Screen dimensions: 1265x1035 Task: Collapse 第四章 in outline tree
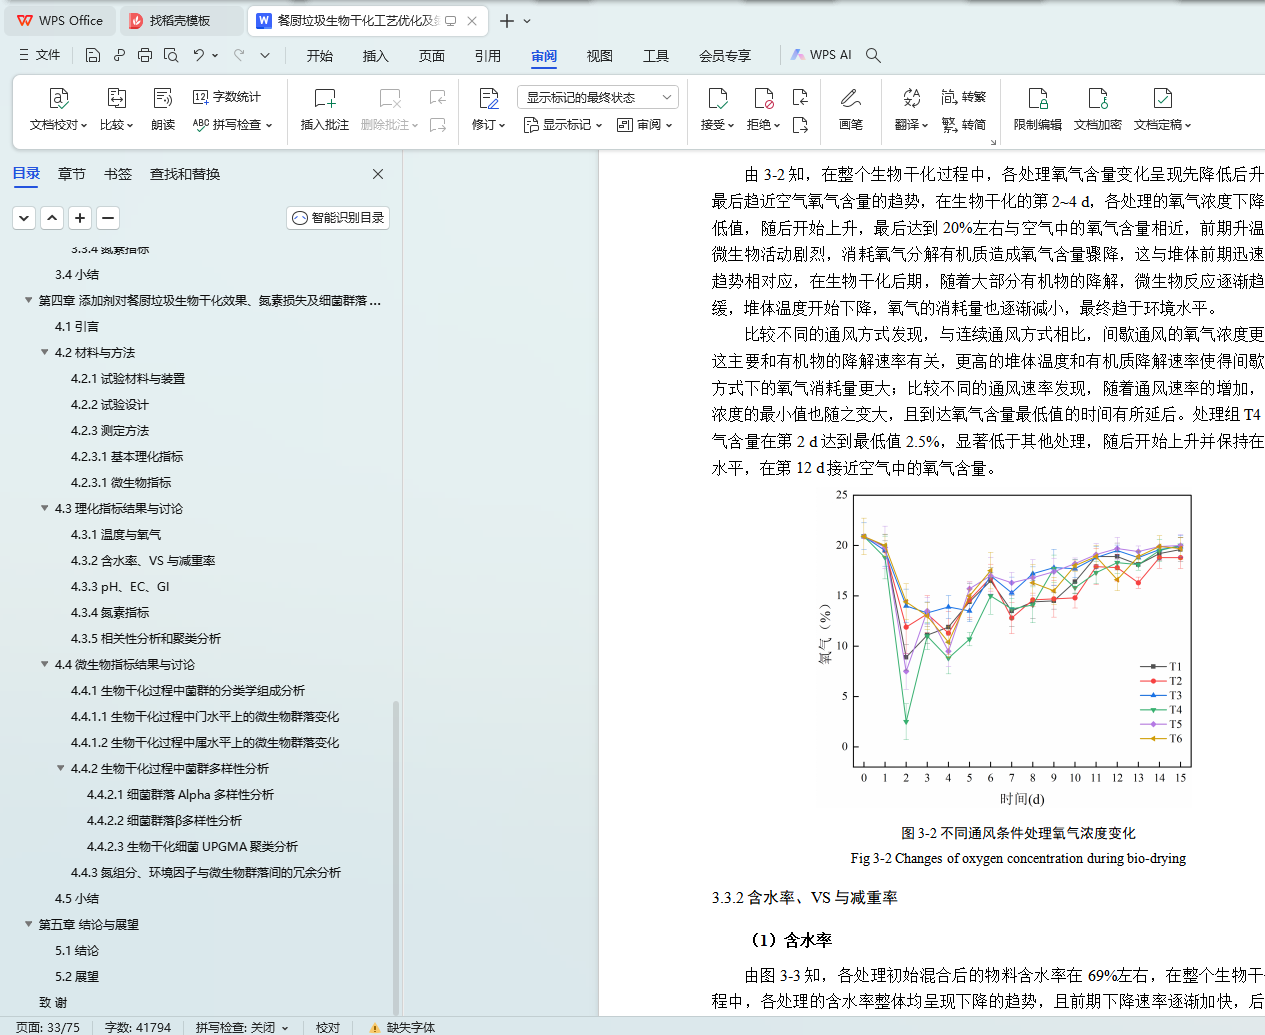(x=28, y=300)
